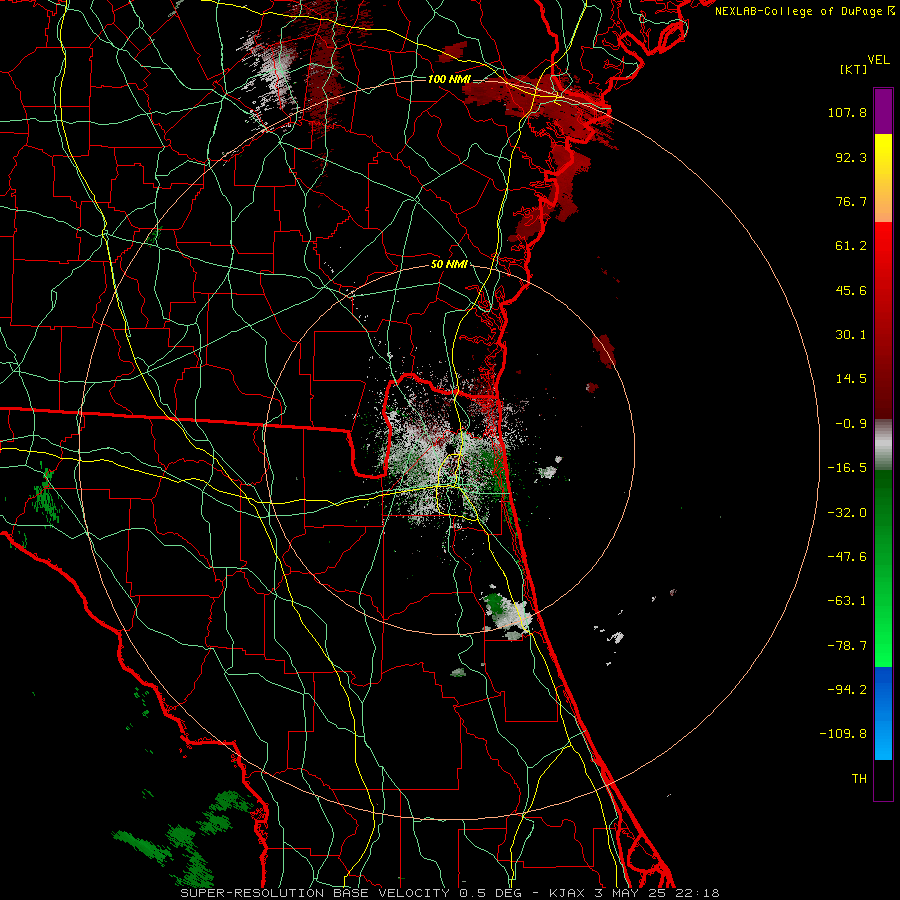The width and height of the screenshot is (900, 900).
Task: Click the Super-Resolution Base Velocity caption
Action: [x=449, y=893]
